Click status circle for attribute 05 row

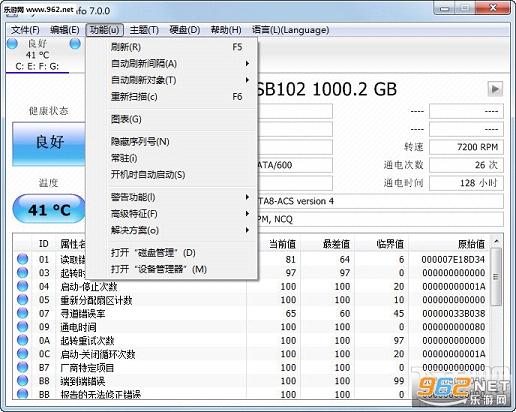click(22, 300)
